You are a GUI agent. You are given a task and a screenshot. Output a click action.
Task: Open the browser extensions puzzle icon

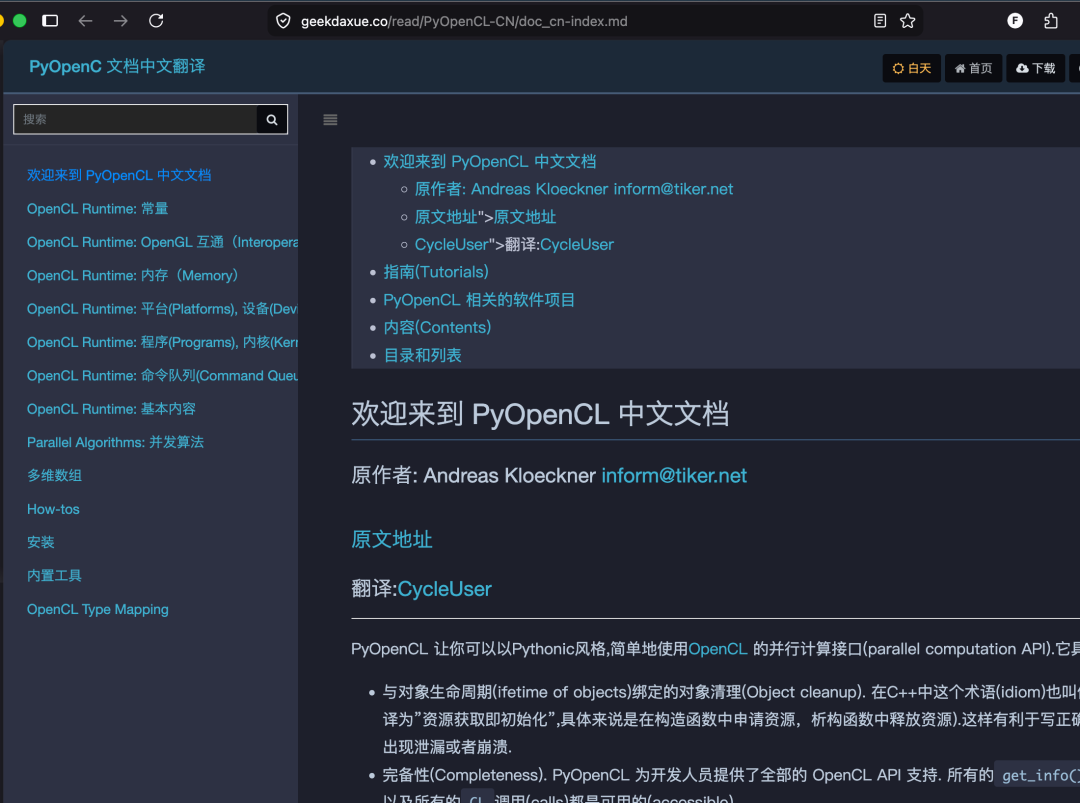(x=1050, y=21)
